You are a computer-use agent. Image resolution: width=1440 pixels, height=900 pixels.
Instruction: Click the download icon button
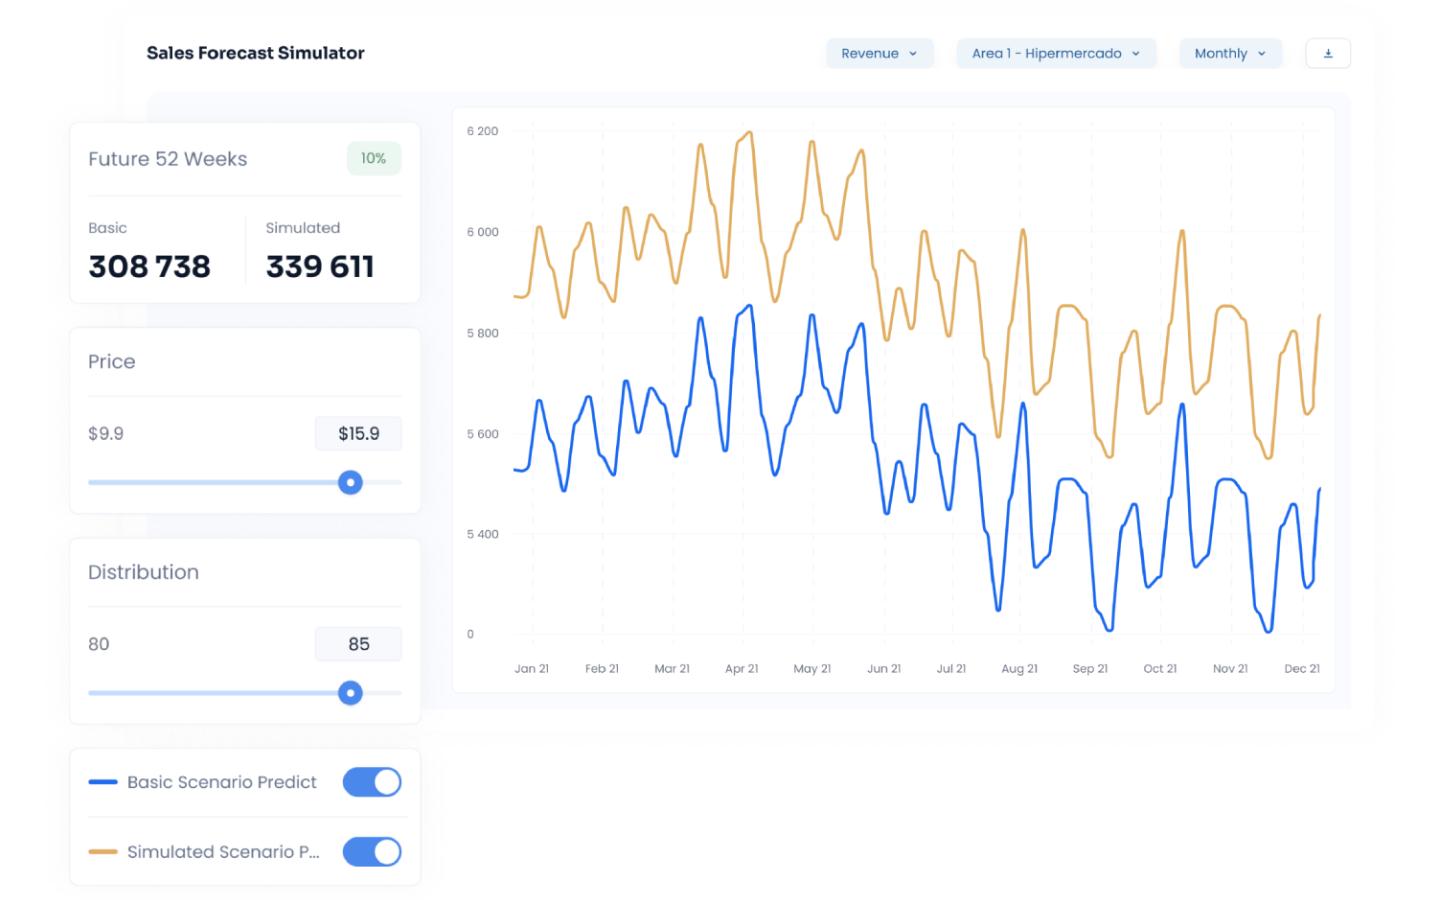[1328, 53]
